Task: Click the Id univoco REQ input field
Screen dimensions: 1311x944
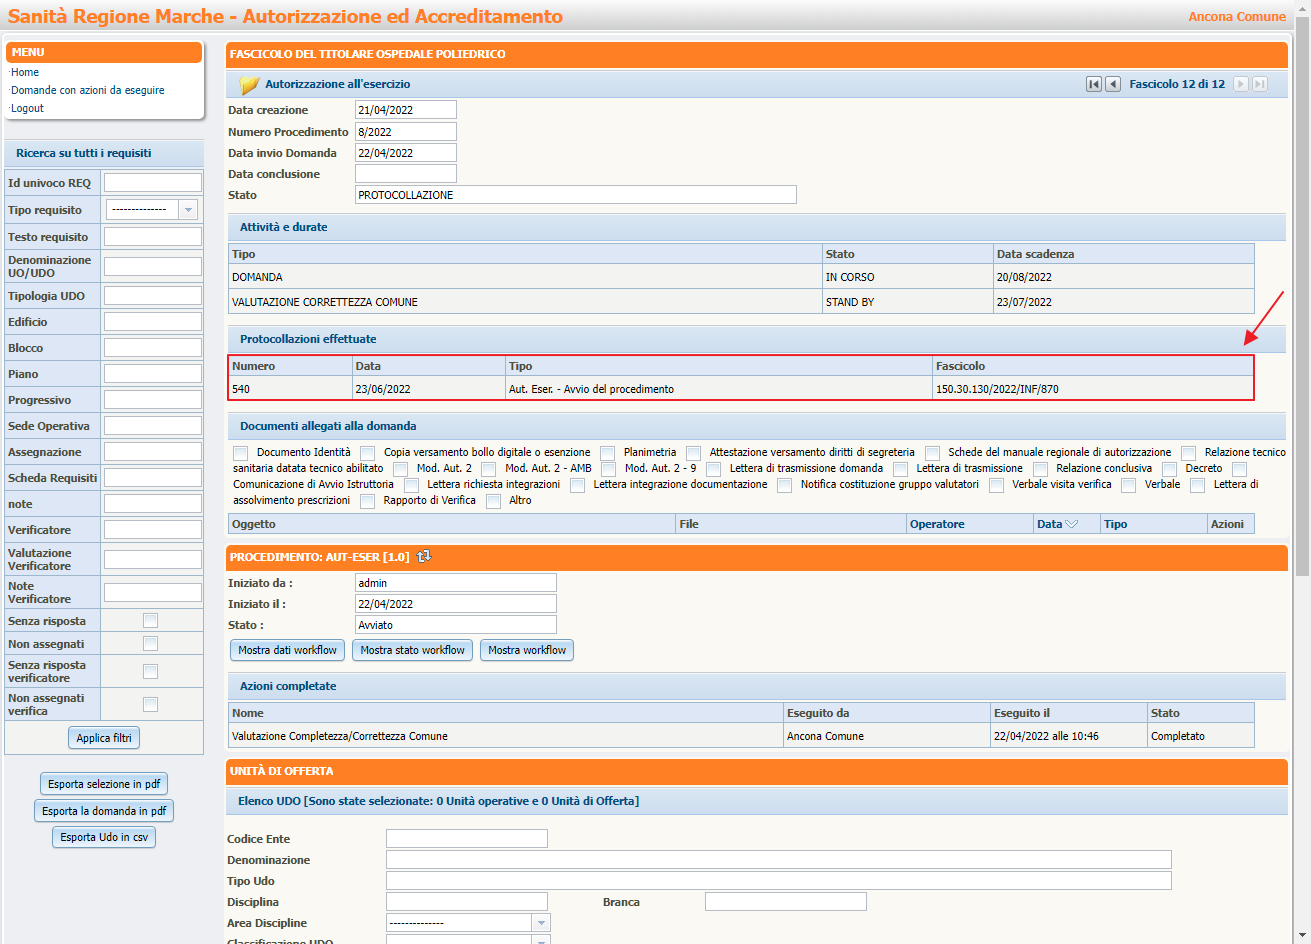Action: click(153, 183)
